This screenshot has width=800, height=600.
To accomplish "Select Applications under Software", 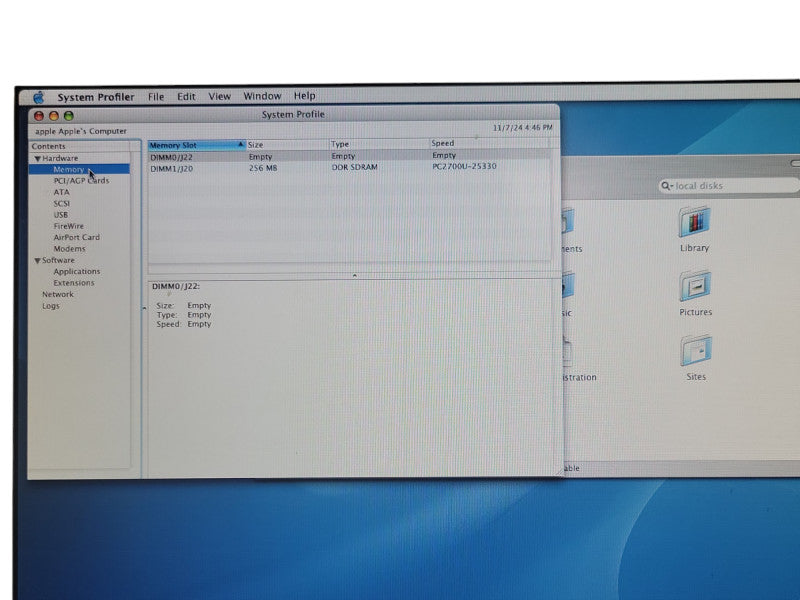I will 77,271.
